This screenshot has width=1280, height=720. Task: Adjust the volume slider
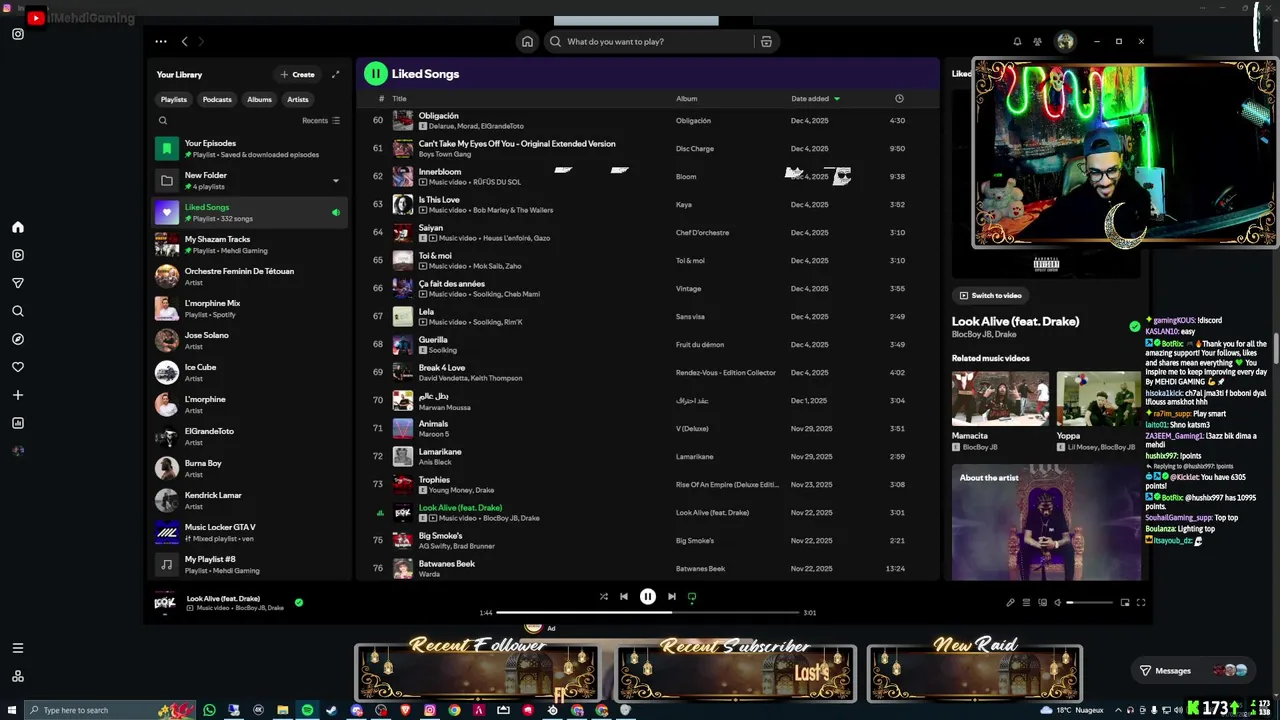(1090, 603)
